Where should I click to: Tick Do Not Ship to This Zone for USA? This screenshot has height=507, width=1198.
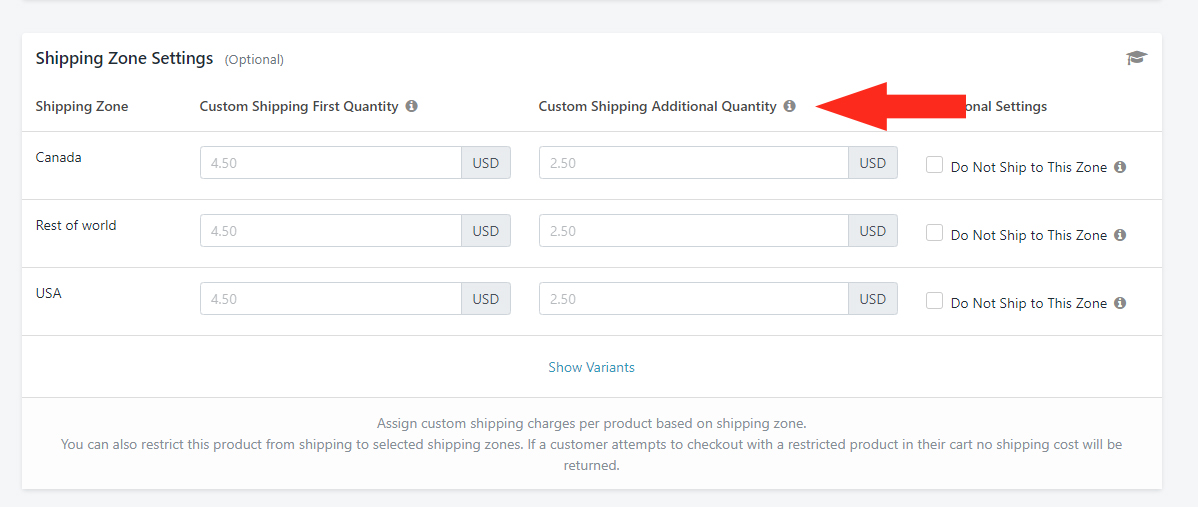[934, 301]
